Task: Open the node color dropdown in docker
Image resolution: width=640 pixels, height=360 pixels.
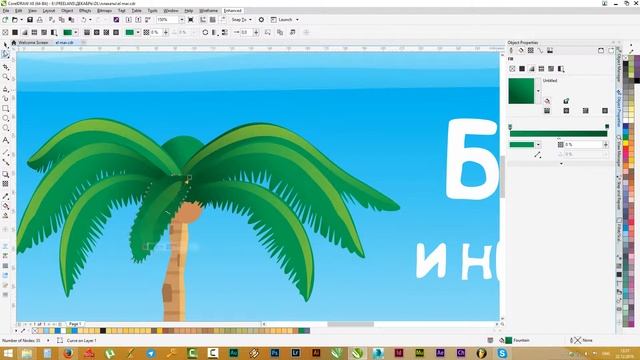Action: pyautogui.click(x=538, y=144)
